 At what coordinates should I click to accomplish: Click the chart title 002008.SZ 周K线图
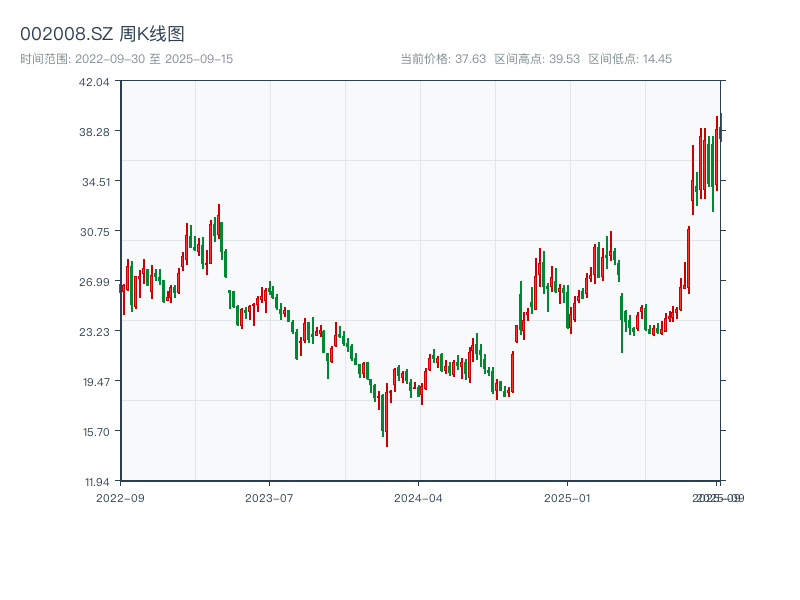[102, 34]
